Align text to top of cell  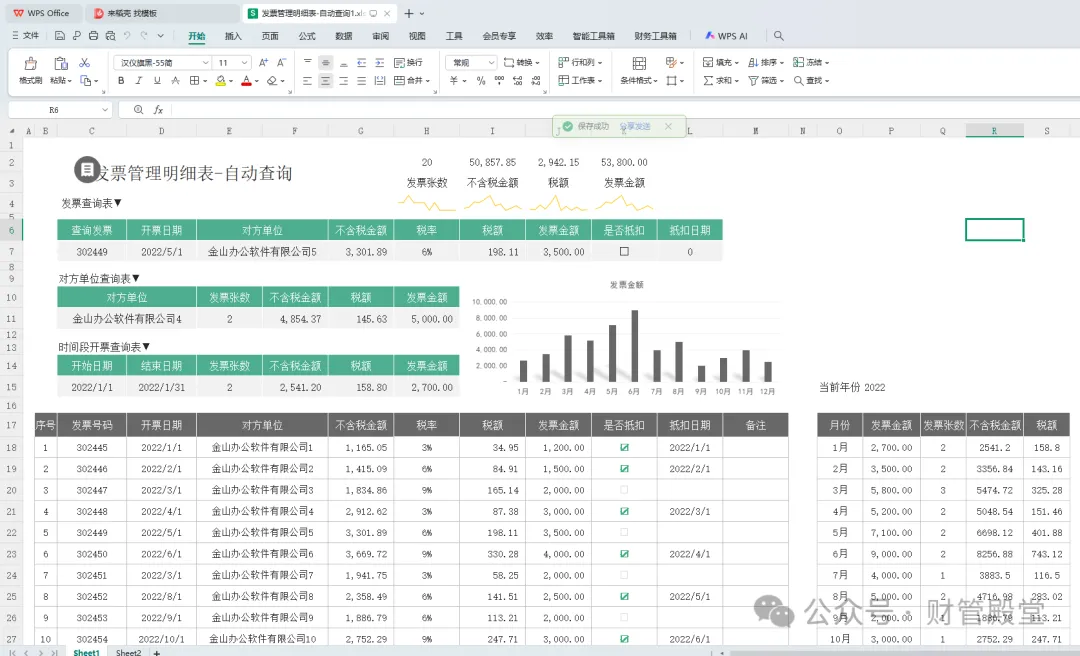click(308, 63)
